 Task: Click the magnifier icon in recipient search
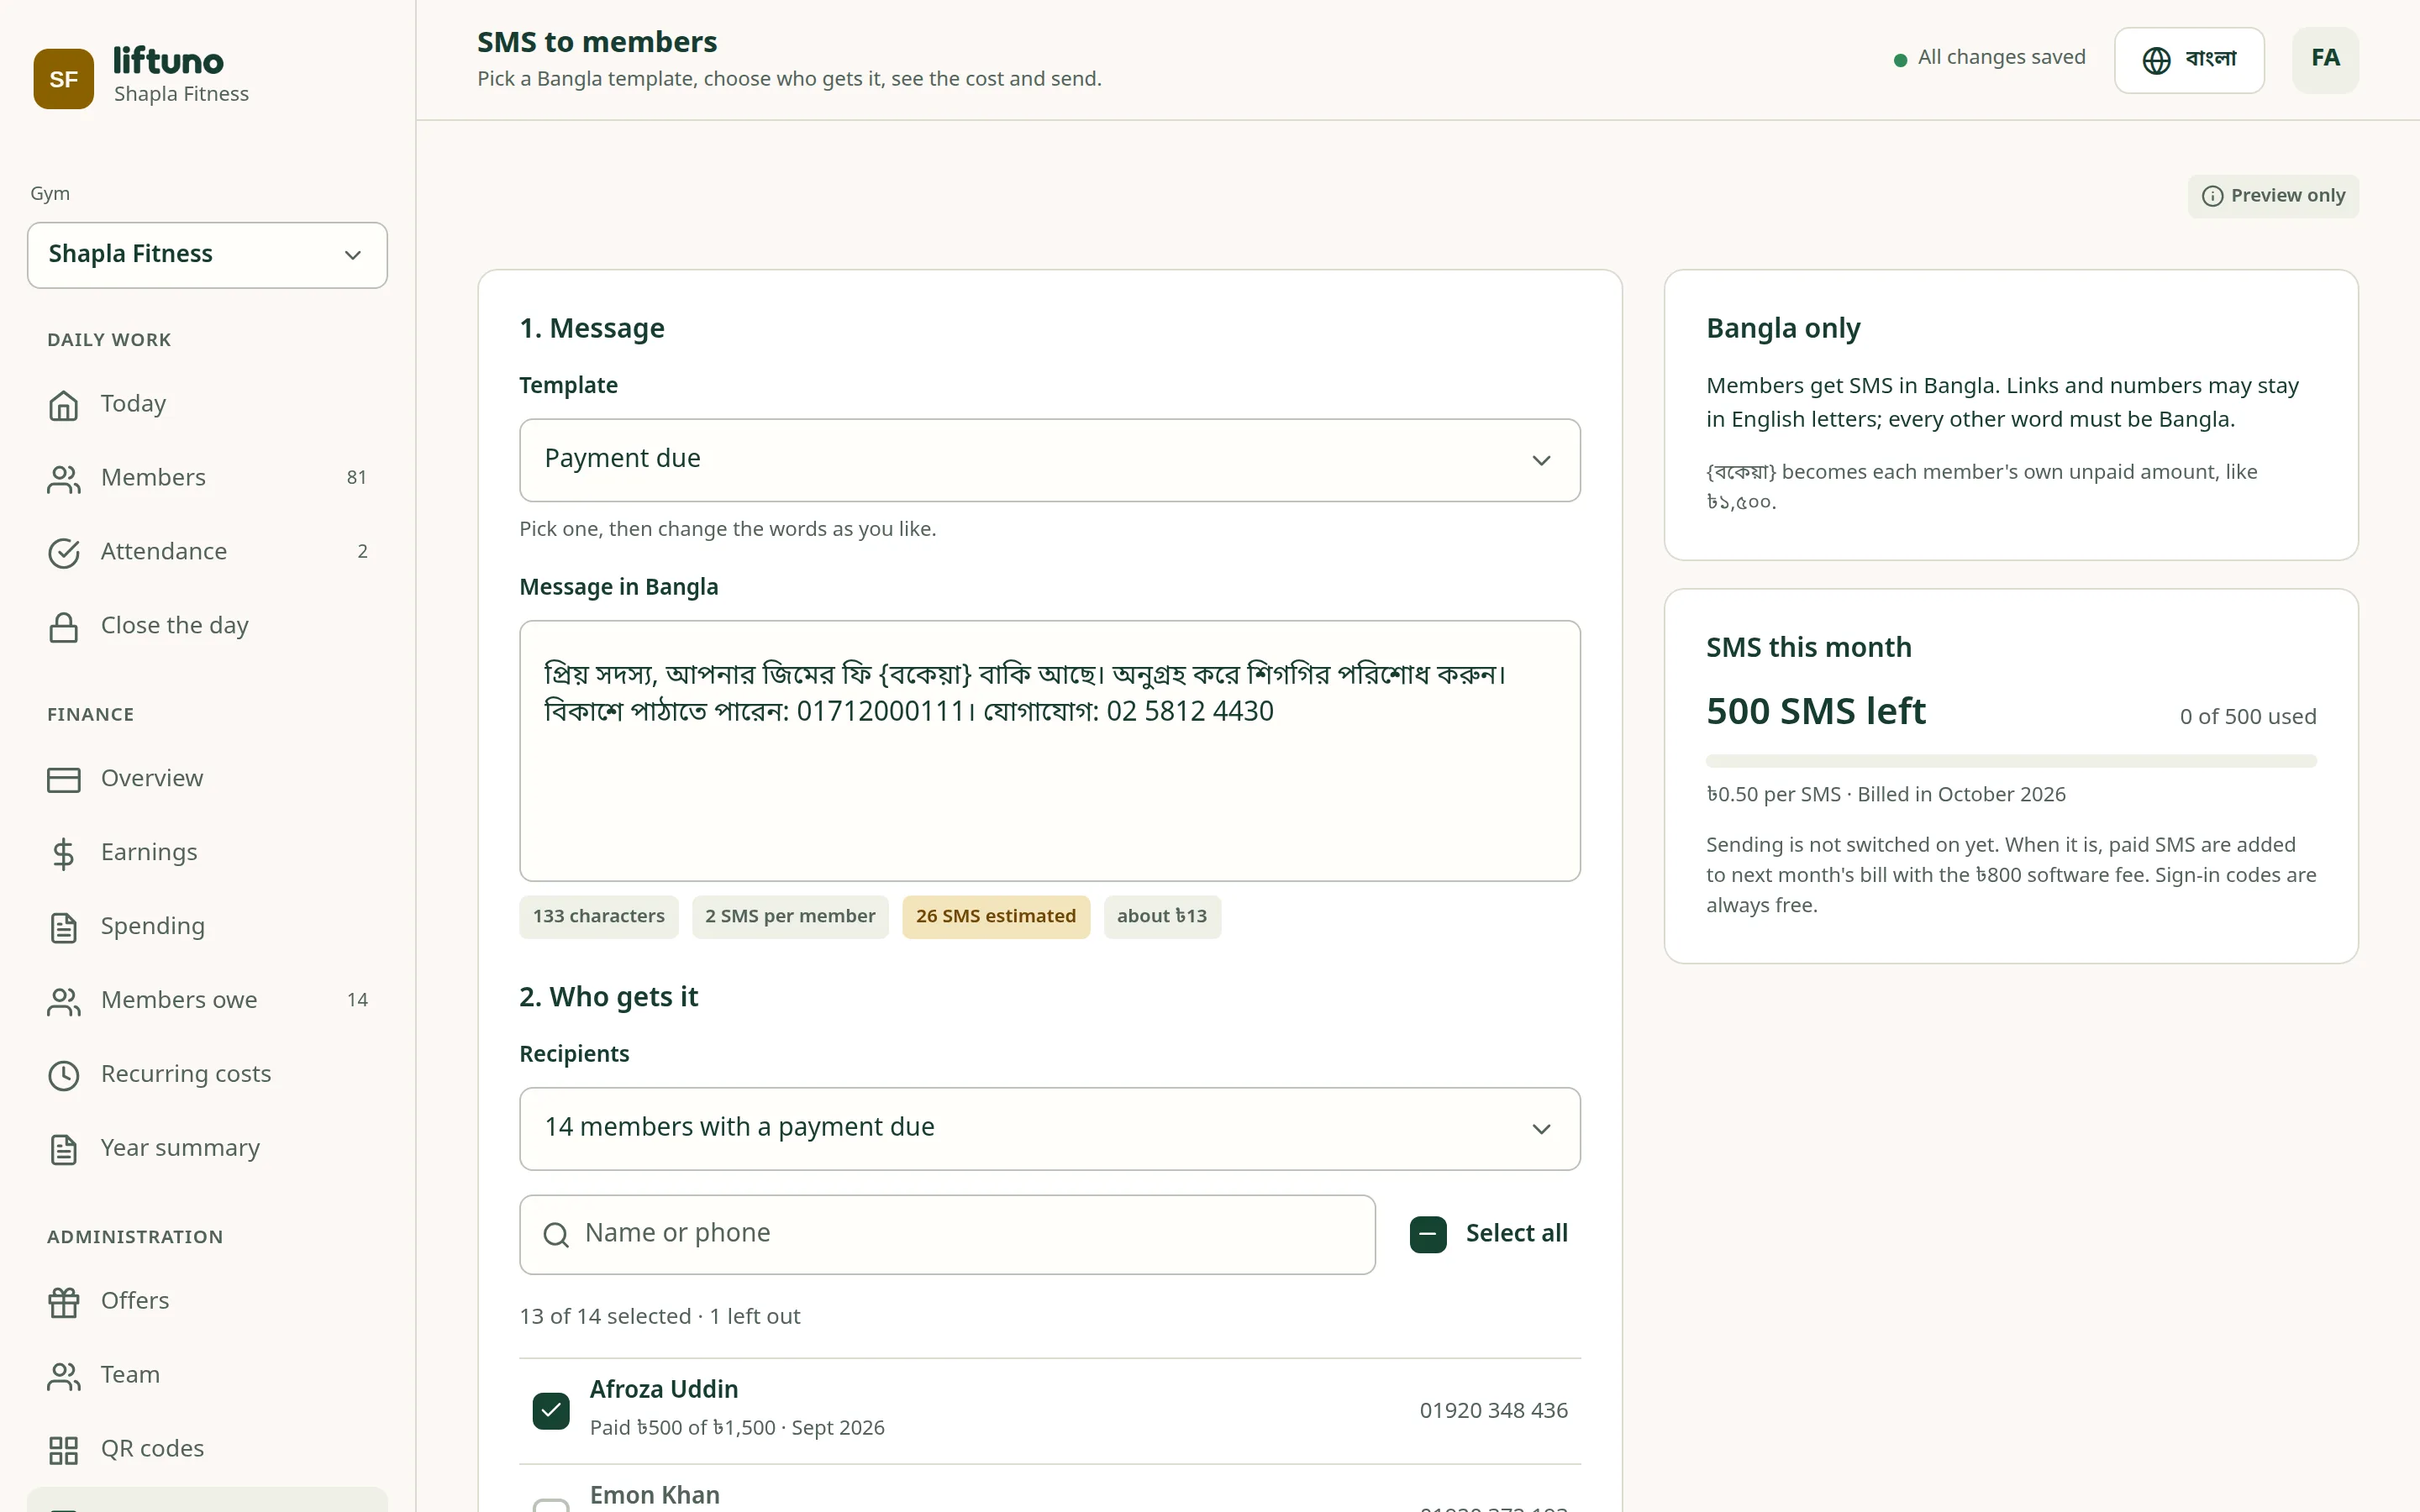tap(556, 1235)
